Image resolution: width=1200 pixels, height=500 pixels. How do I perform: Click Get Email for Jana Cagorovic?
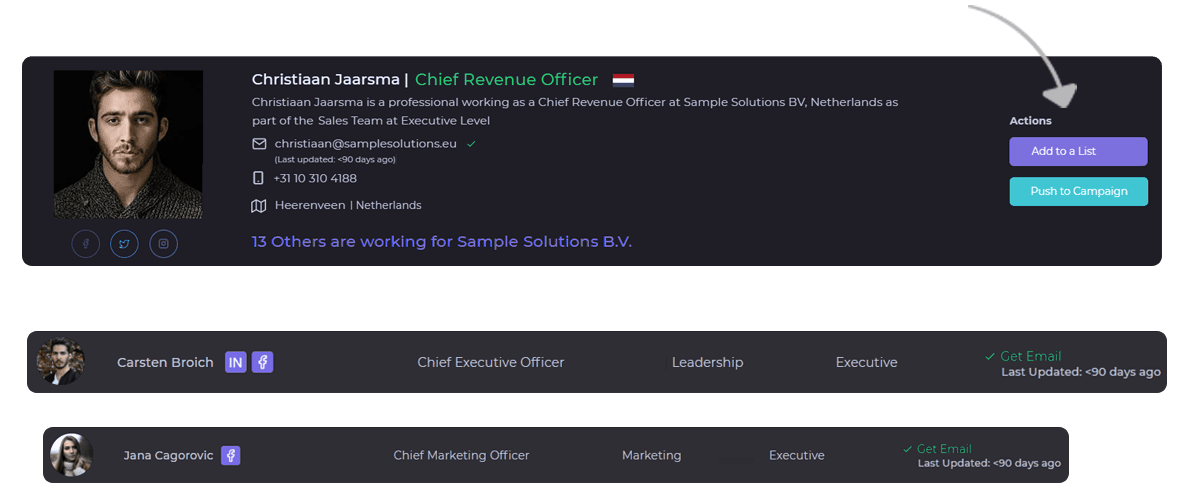(943, 449)
